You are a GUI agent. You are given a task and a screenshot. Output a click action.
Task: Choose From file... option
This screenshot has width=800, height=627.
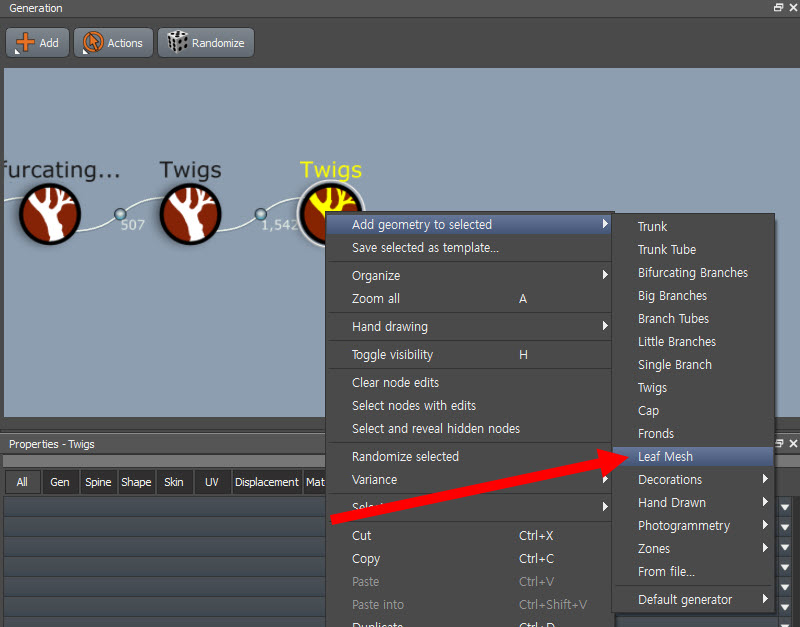click(694, 571)
